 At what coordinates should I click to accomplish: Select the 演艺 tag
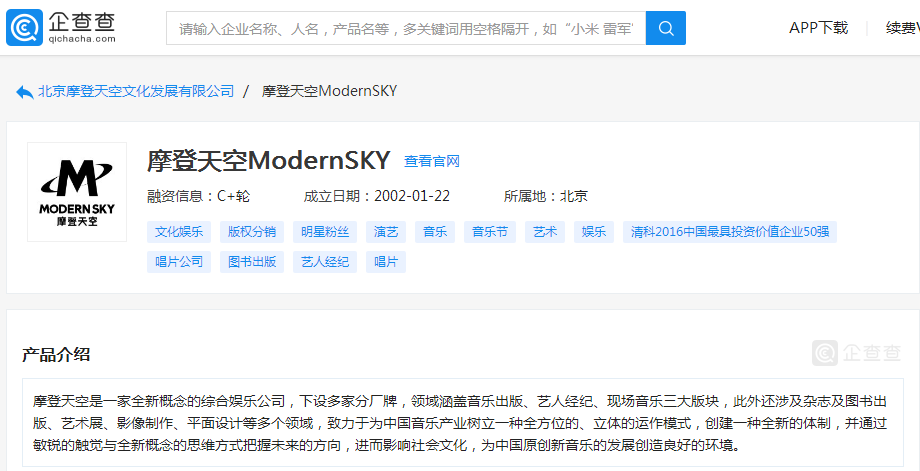click(386, 232)
